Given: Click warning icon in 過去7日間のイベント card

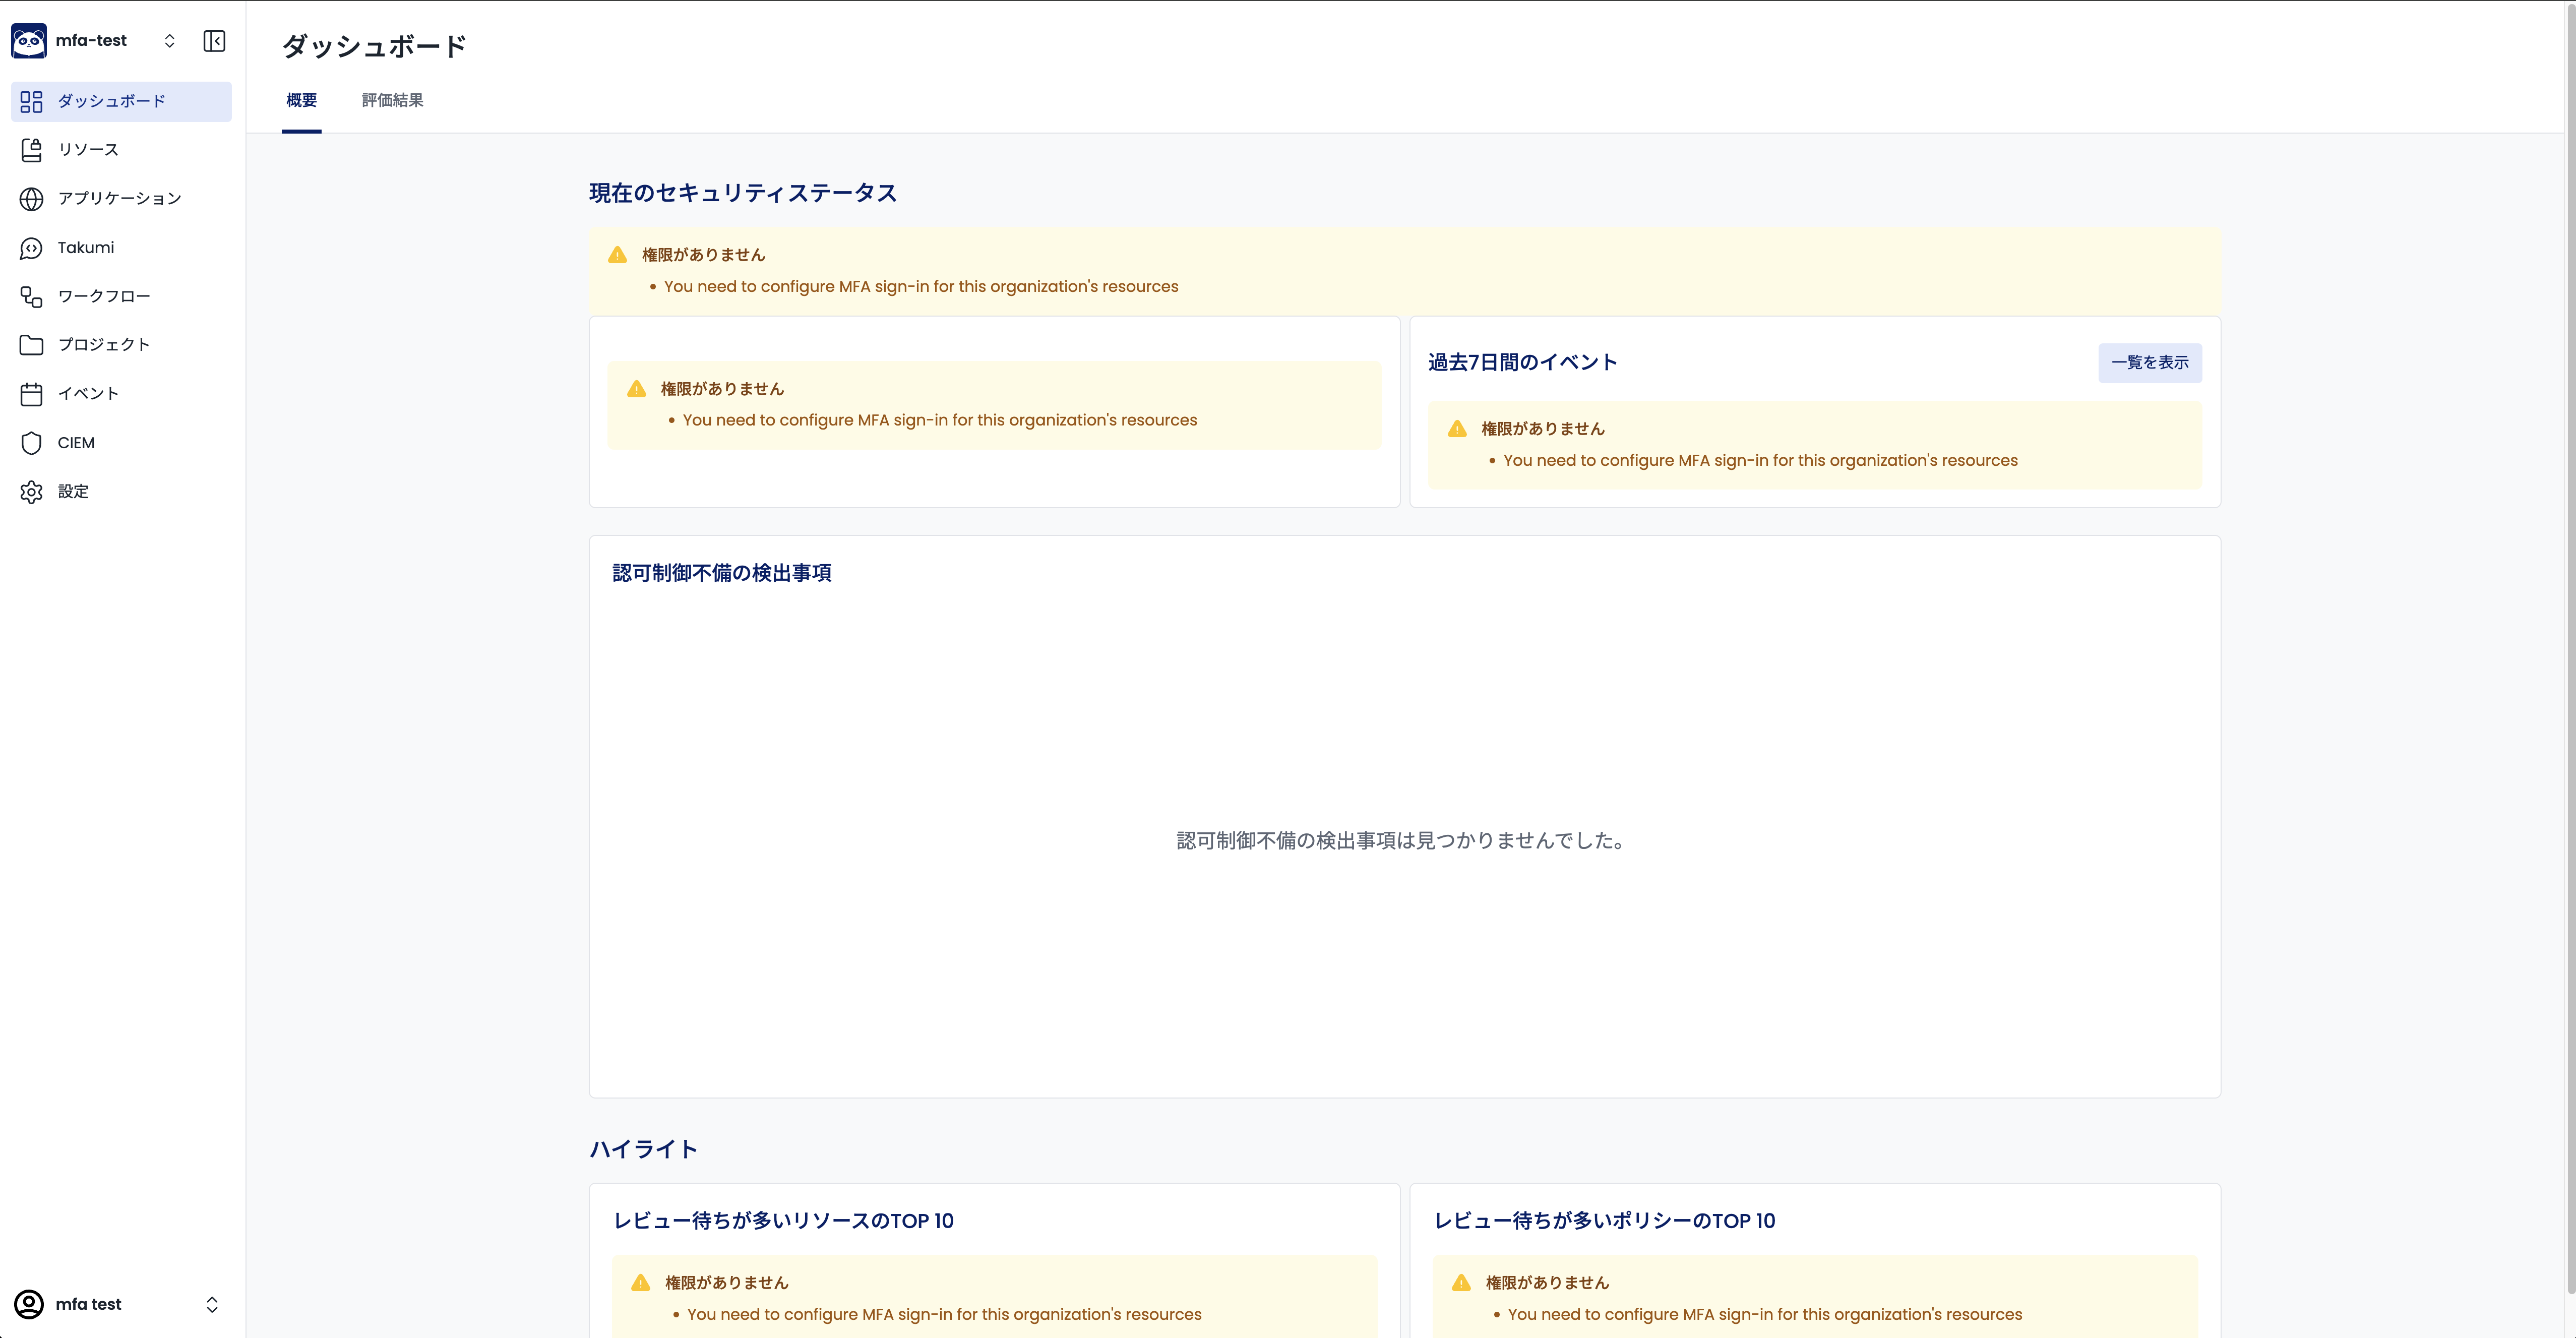Looking at the screenshot, I should point(1457,429).
